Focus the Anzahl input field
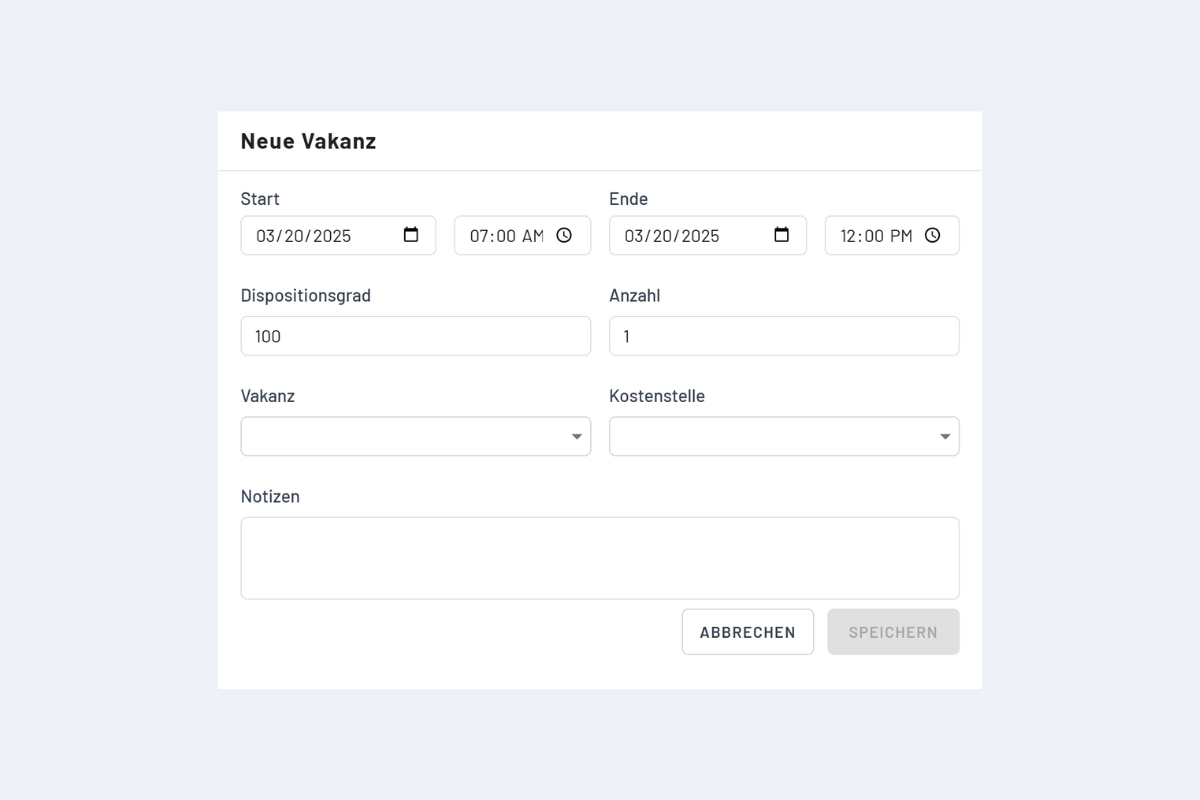This screenshot has height=800, width=1200. click(x=783, y=336)
